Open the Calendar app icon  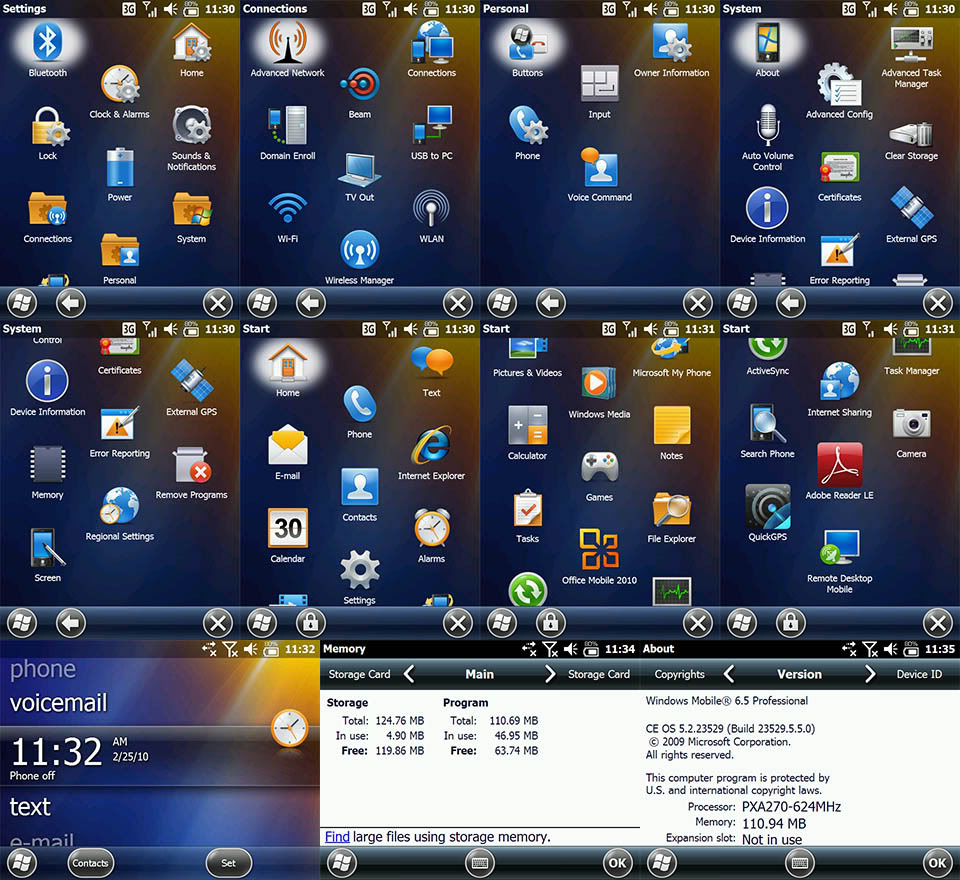click(288, 528)
